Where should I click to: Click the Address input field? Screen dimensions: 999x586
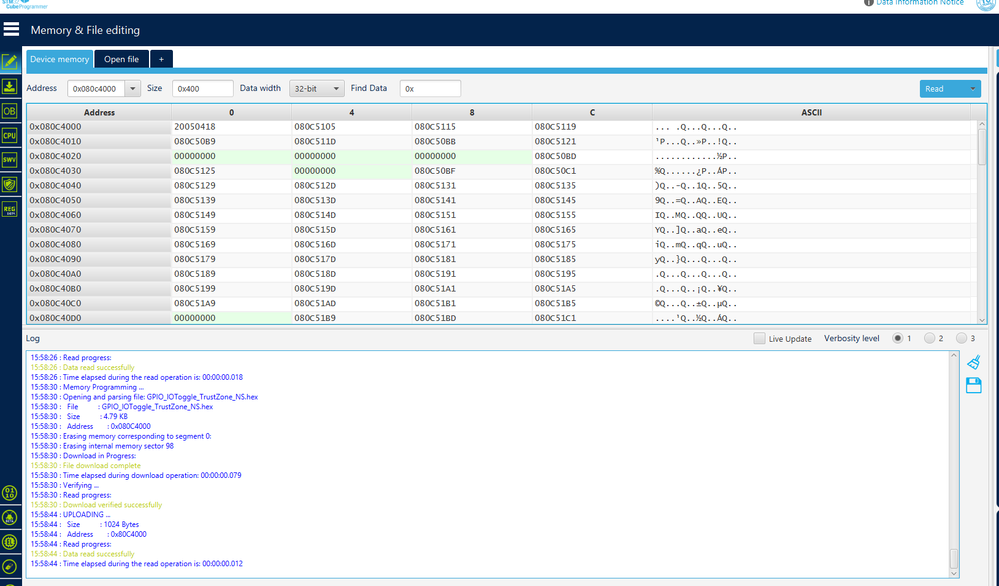point(96,89)
